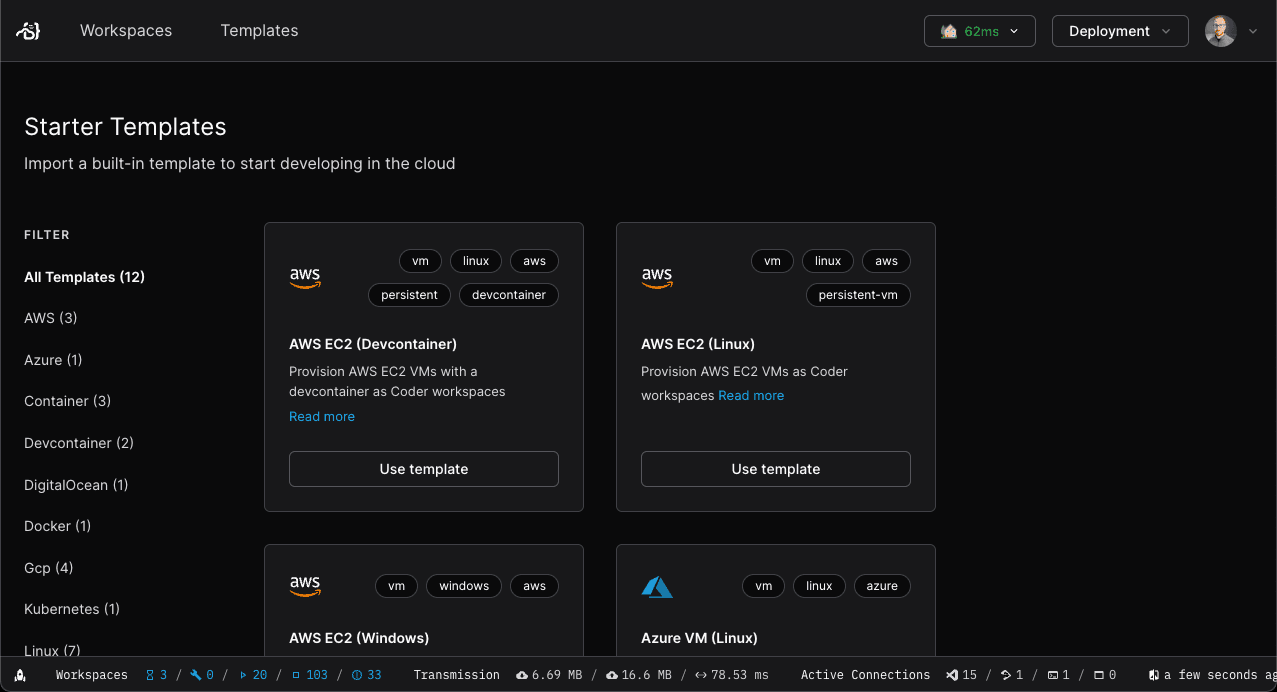Filter templates by Linux (7)
This screenshot has width=1277, height=692.
[52, 651]
